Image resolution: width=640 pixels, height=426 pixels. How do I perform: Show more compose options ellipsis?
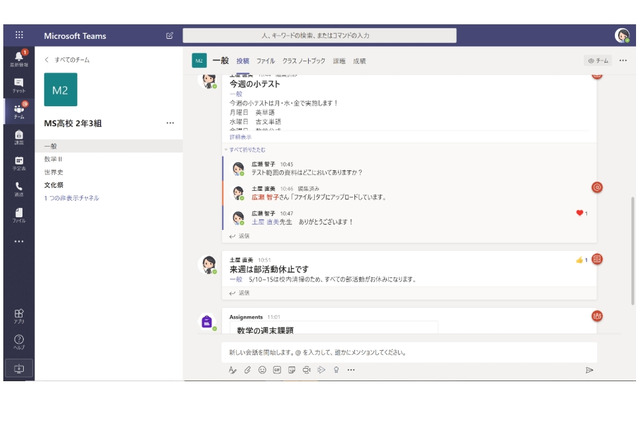click(x=351, y=370)
